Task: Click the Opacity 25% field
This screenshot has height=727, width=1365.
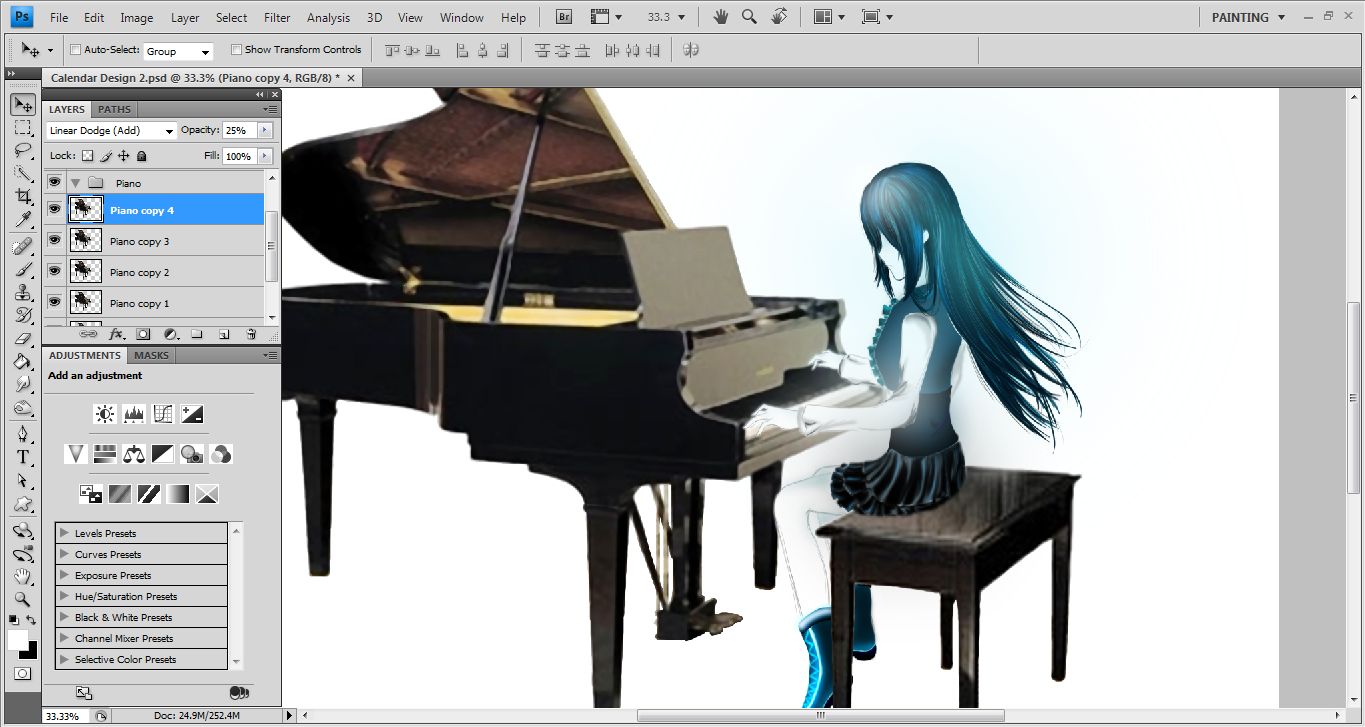Action: (239, 130)
